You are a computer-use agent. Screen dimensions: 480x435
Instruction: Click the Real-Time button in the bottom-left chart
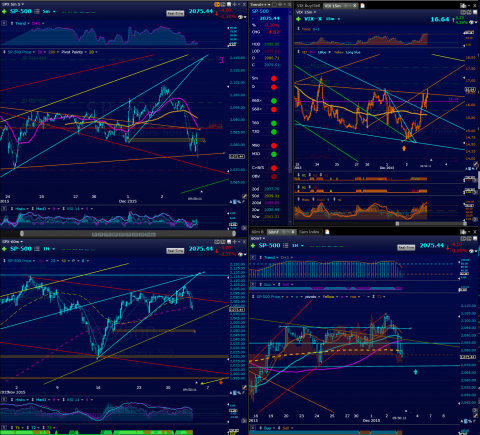coord(175,251)
